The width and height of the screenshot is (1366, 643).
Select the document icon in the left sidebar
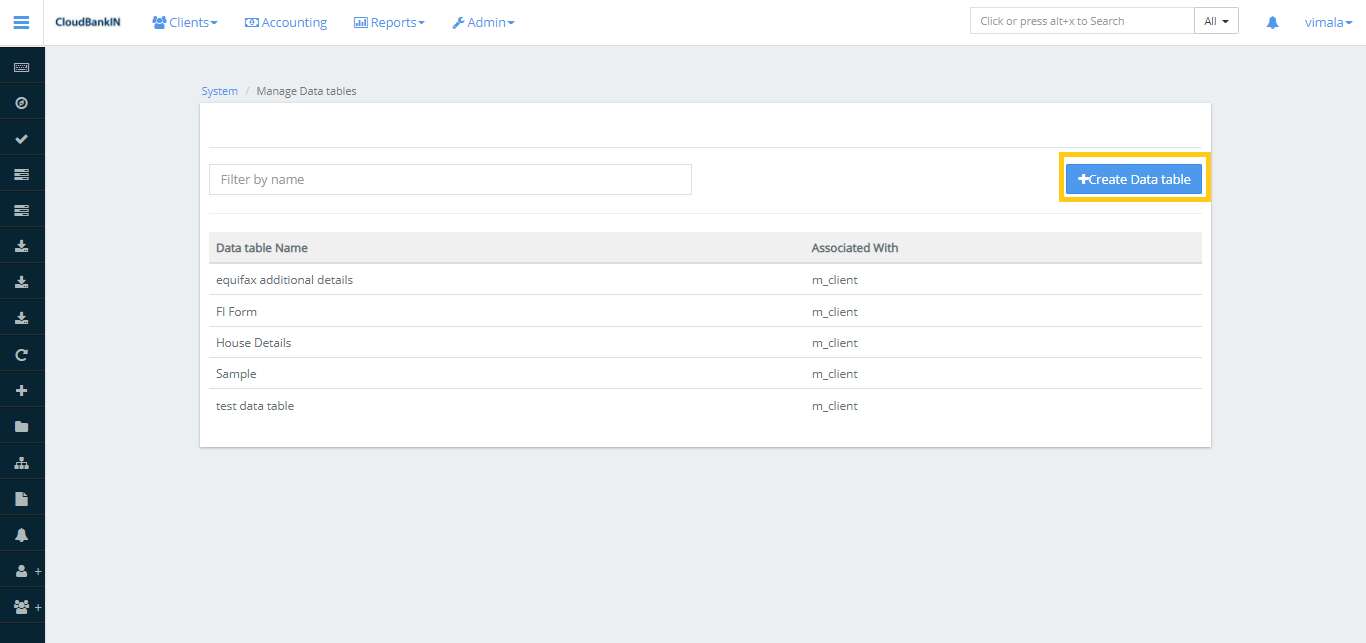(22, 497)
